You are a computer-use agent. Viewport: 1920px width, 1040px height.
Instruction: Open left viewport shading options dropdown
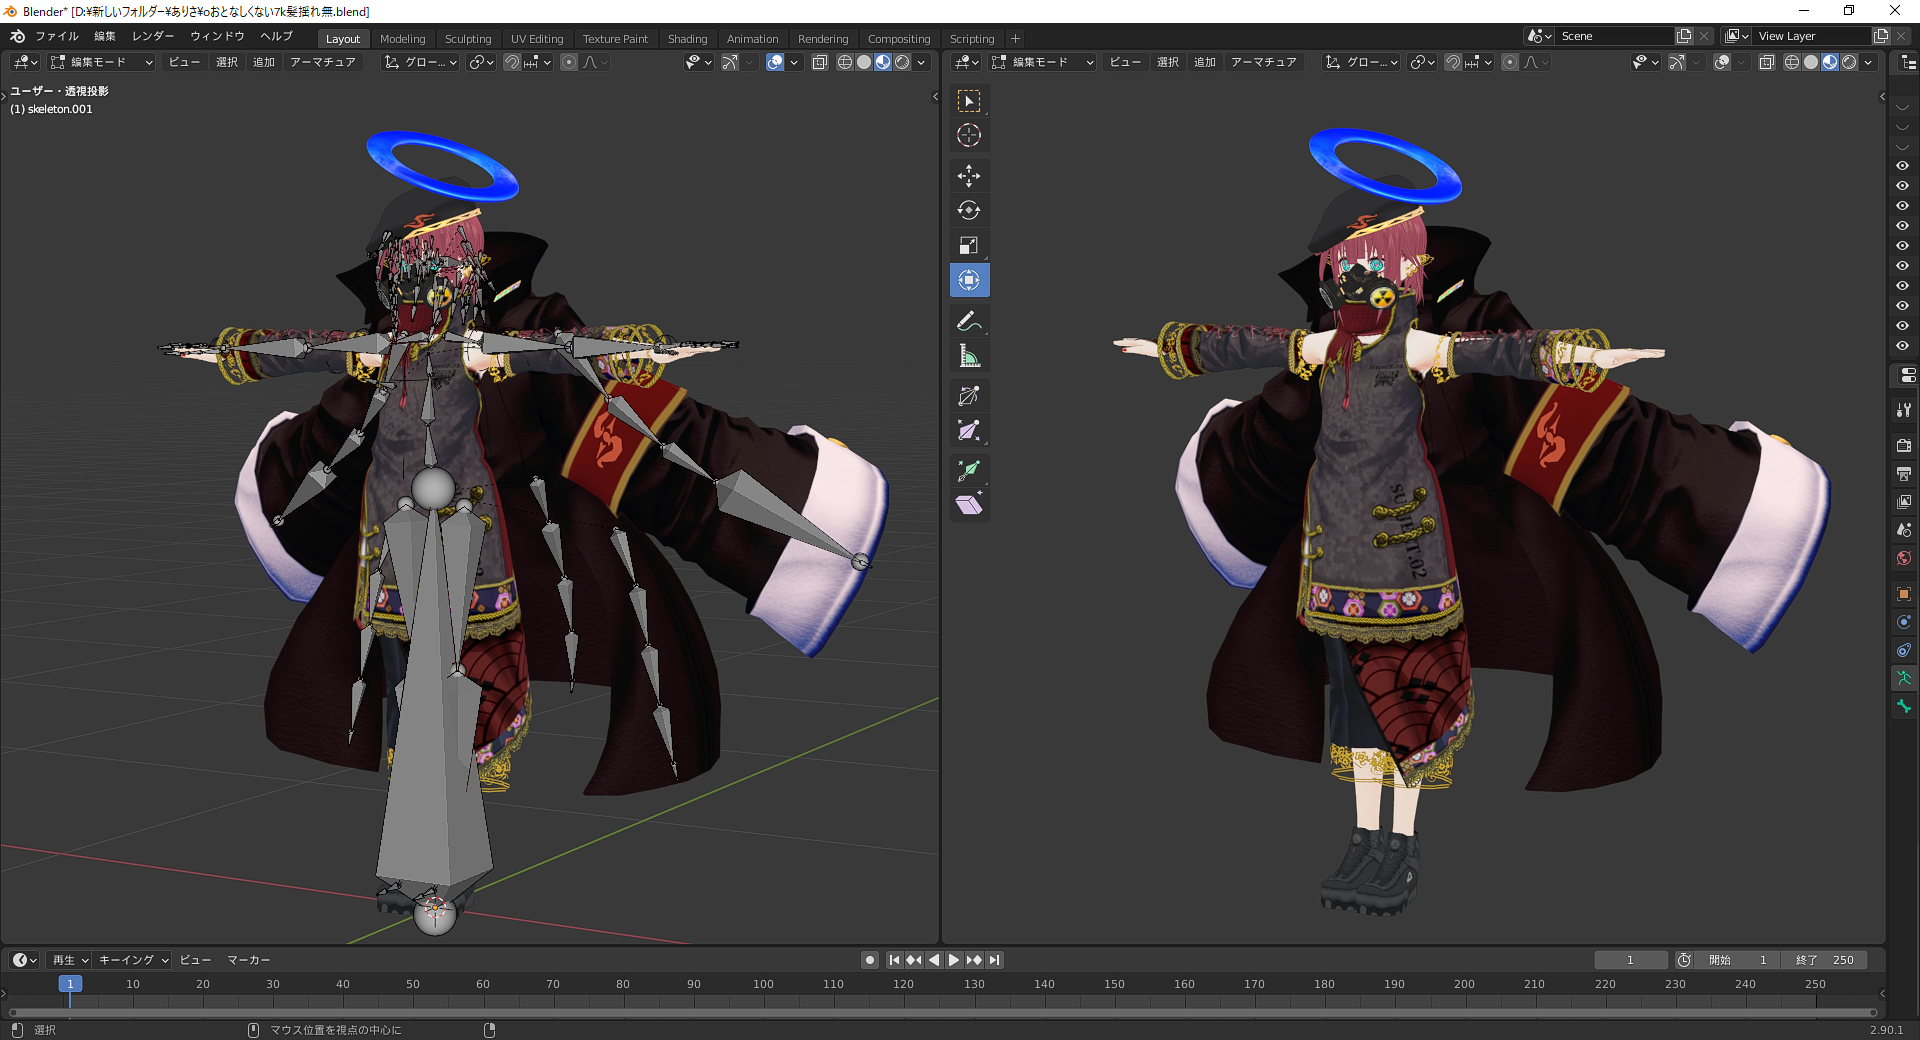tap(921, 62)
